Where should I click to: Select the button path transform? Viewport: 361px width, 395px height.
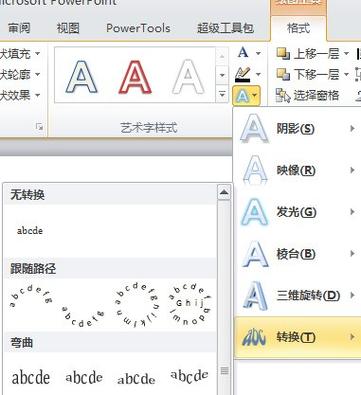(189, 304)
